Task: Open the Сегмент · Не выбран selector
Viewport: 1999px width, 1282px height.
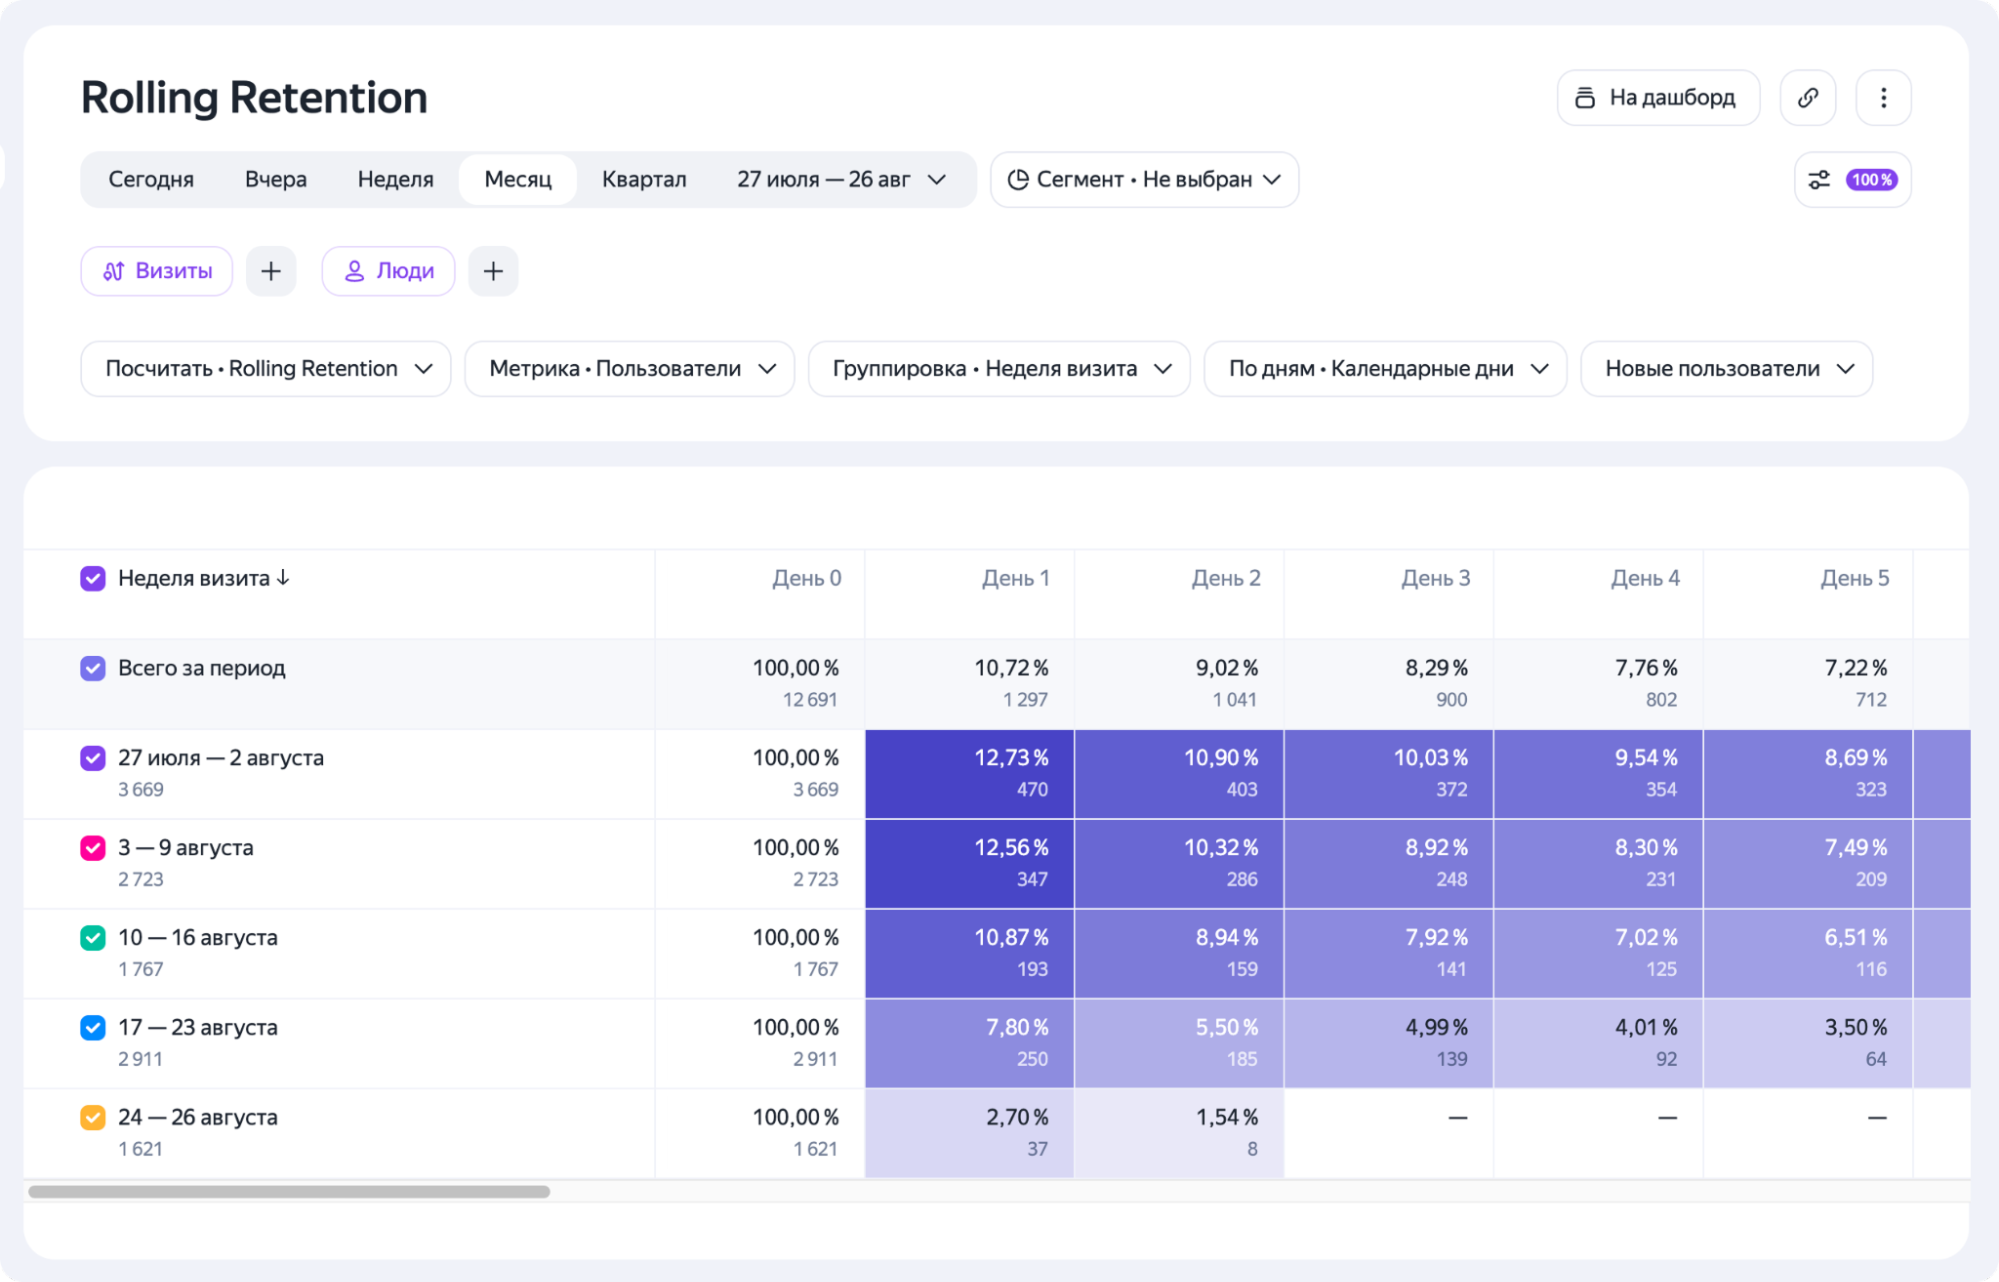Action: tap(1144, 180)
